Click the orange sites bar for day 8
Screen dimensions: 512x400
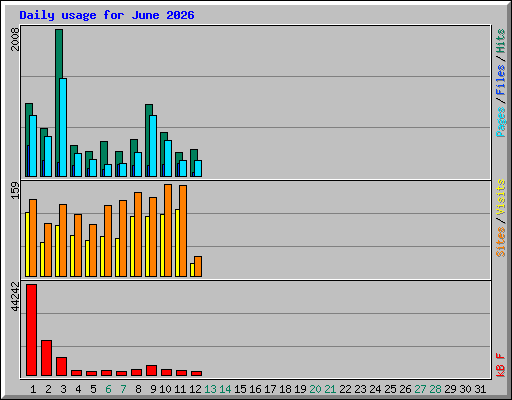[x=138, y=234]
